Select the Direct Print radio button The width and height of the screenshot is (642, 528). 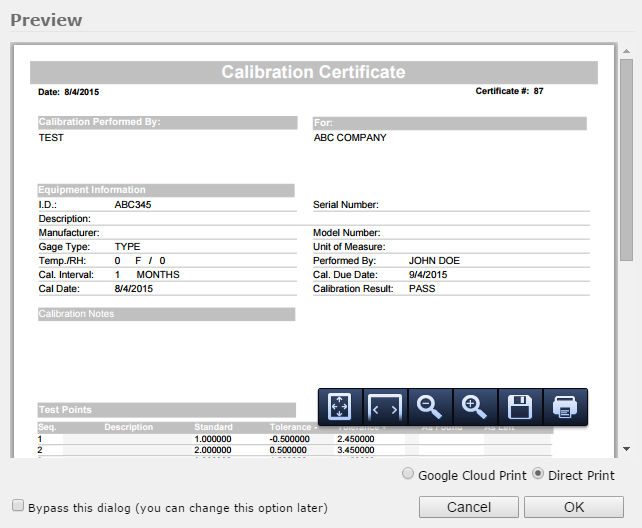click(539, 475)
